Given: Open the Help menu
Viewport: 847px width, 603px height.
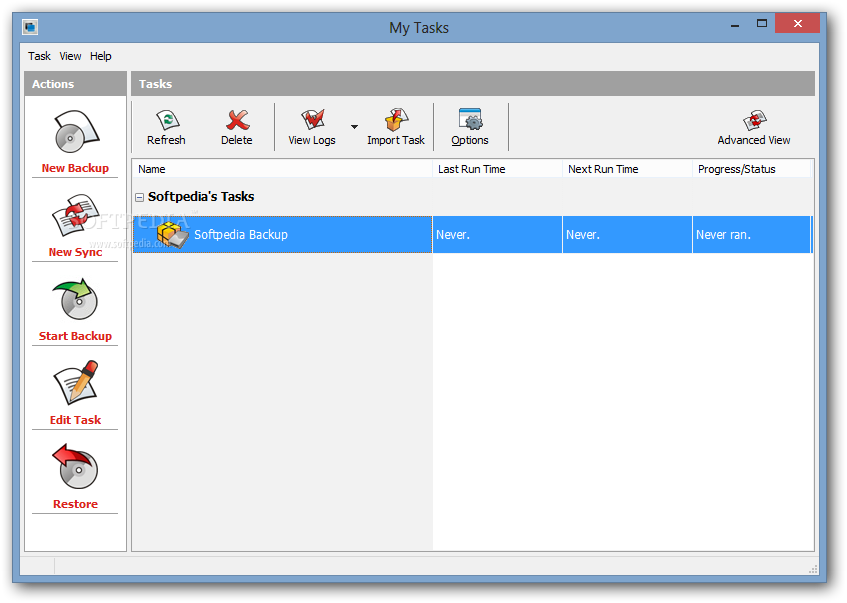Looking at the screenshot, I should (x=100, y=56).
